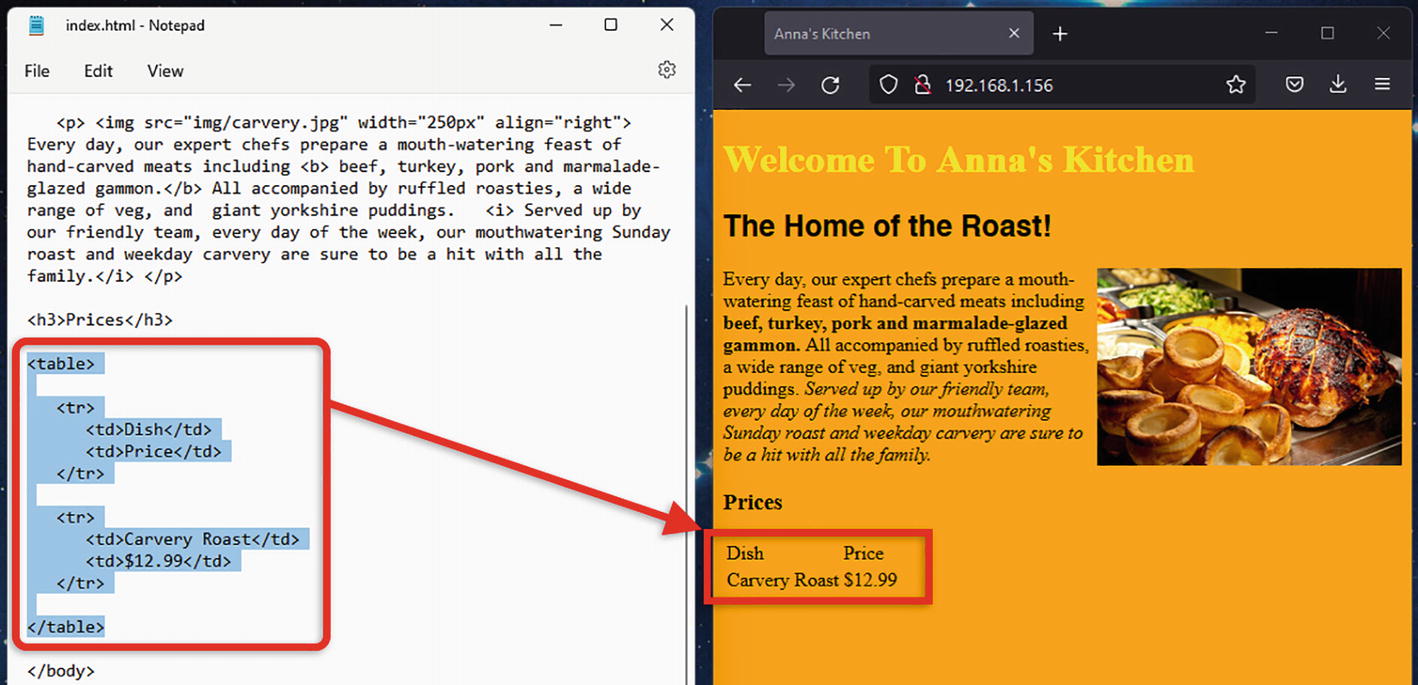Click the Firefox forward arrow
This screenshot has height=685, width=1418.
pos(786,85)
